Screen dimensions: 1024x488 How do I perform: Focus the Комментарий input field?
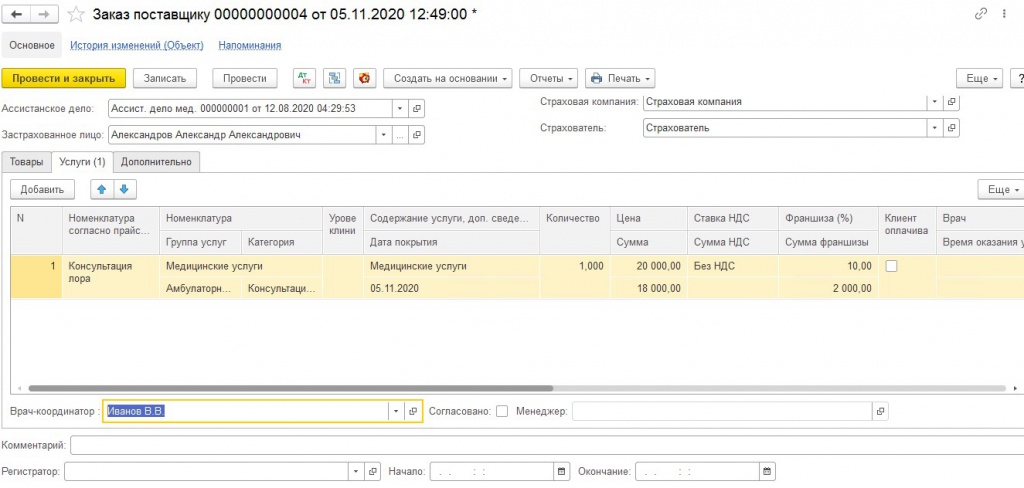coord(547,445)
